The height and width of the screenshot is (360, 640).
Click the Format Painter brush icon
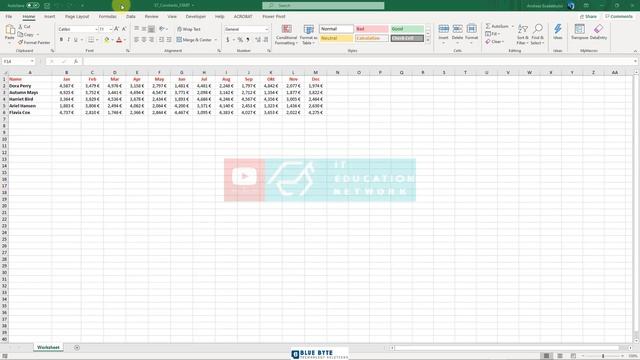tap(20, 42)
